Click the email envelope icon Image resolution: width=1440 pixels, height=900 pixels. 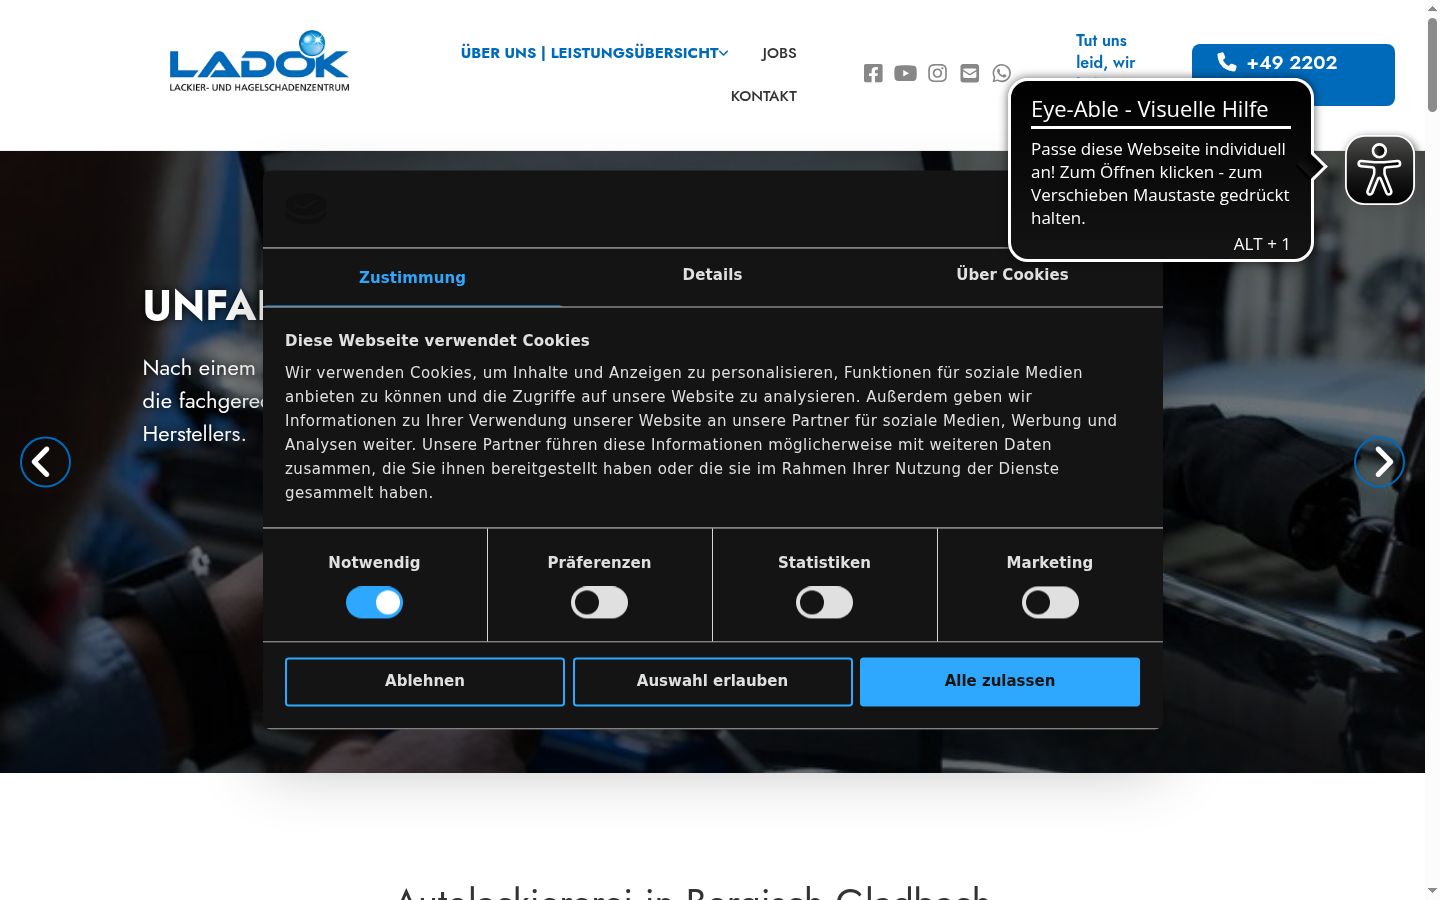click(970, 73)
